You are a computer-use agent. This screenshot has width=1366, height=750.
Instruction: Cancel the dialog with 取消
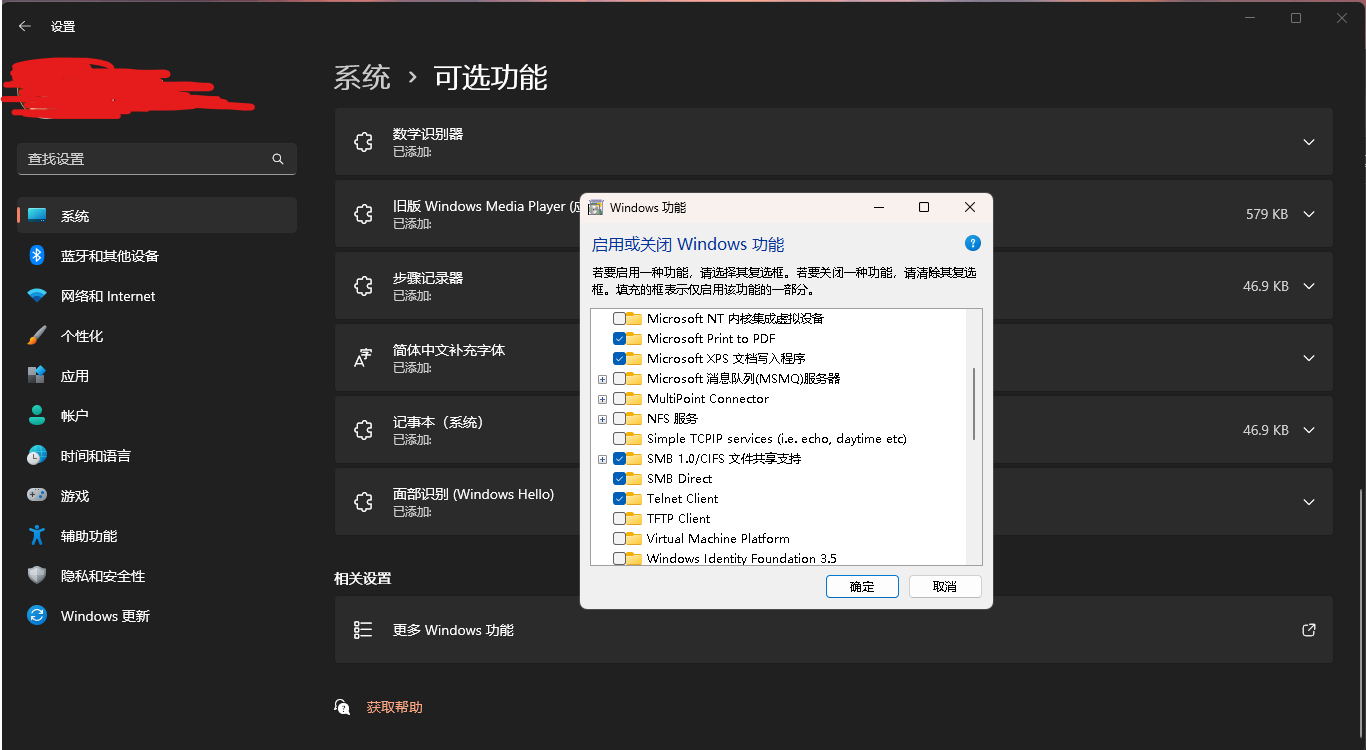tap(945, 587)
